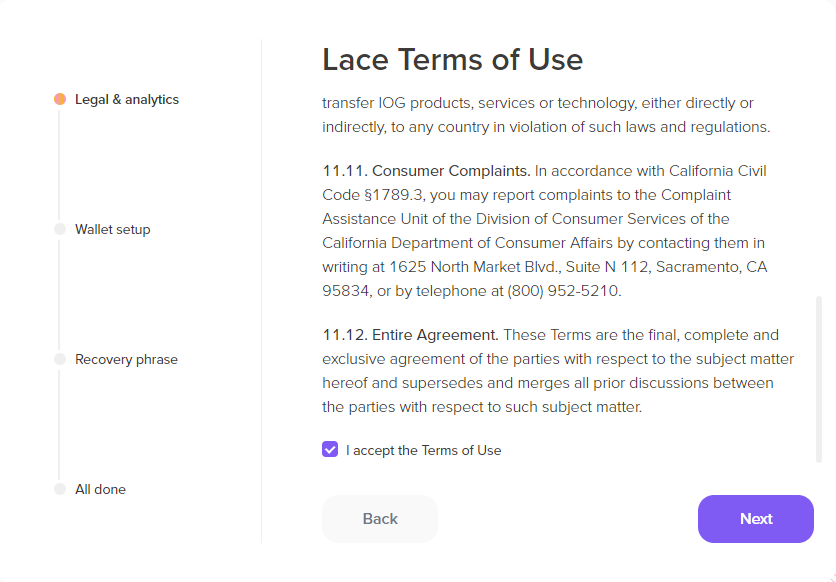Viewport: 836px width, 582px height.
Task: Click the grey Wallet setup step dot
Action: pyautogui.click(x=60, y=229)
